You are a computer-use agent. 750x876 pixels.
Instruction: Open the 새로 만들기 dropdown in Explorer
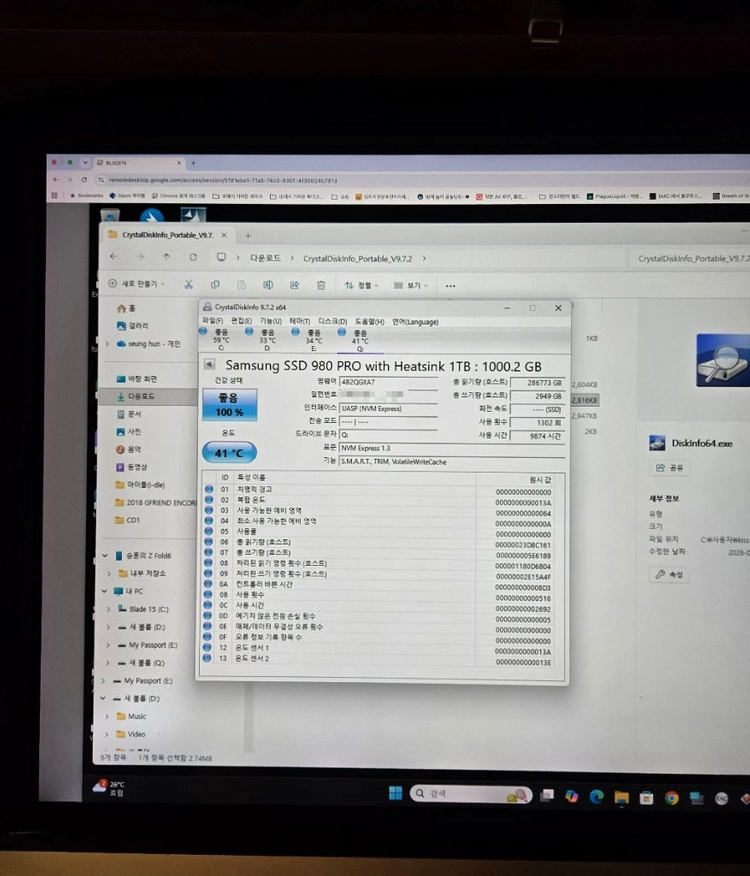point(137,284)
